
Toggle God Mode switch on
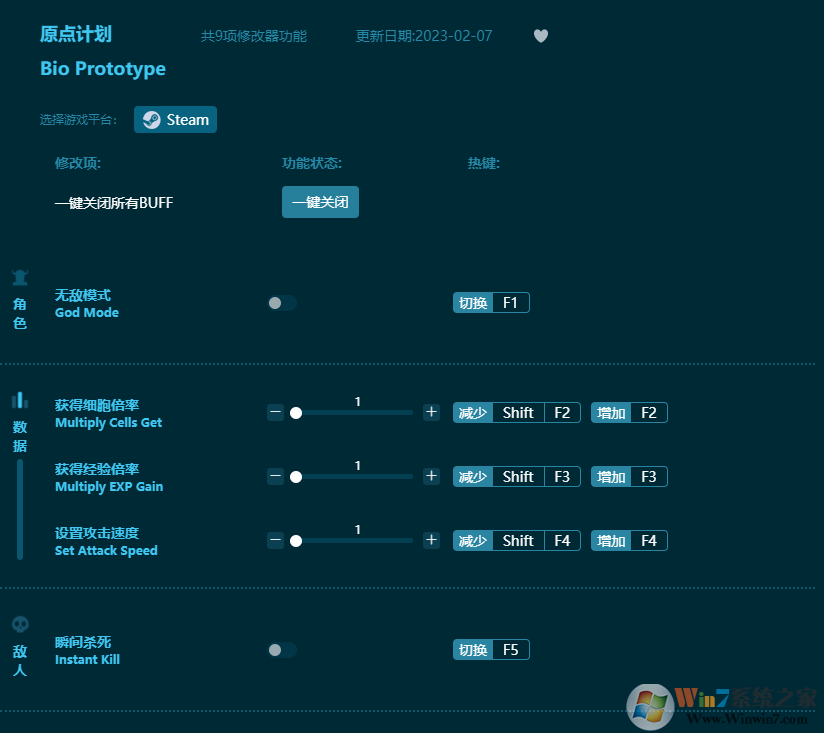click(282, 303)
